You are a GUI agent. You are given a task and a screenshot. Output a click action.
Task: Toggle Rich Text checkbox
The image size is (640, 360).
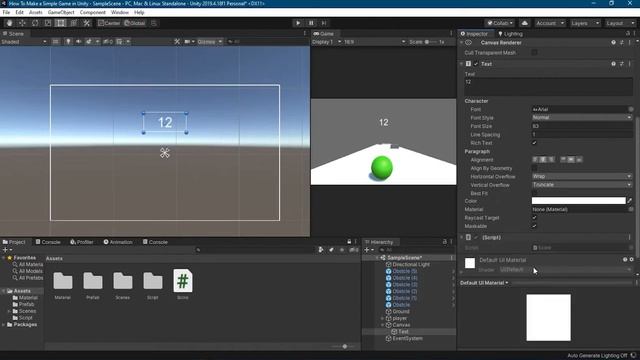tap(534, 143)
